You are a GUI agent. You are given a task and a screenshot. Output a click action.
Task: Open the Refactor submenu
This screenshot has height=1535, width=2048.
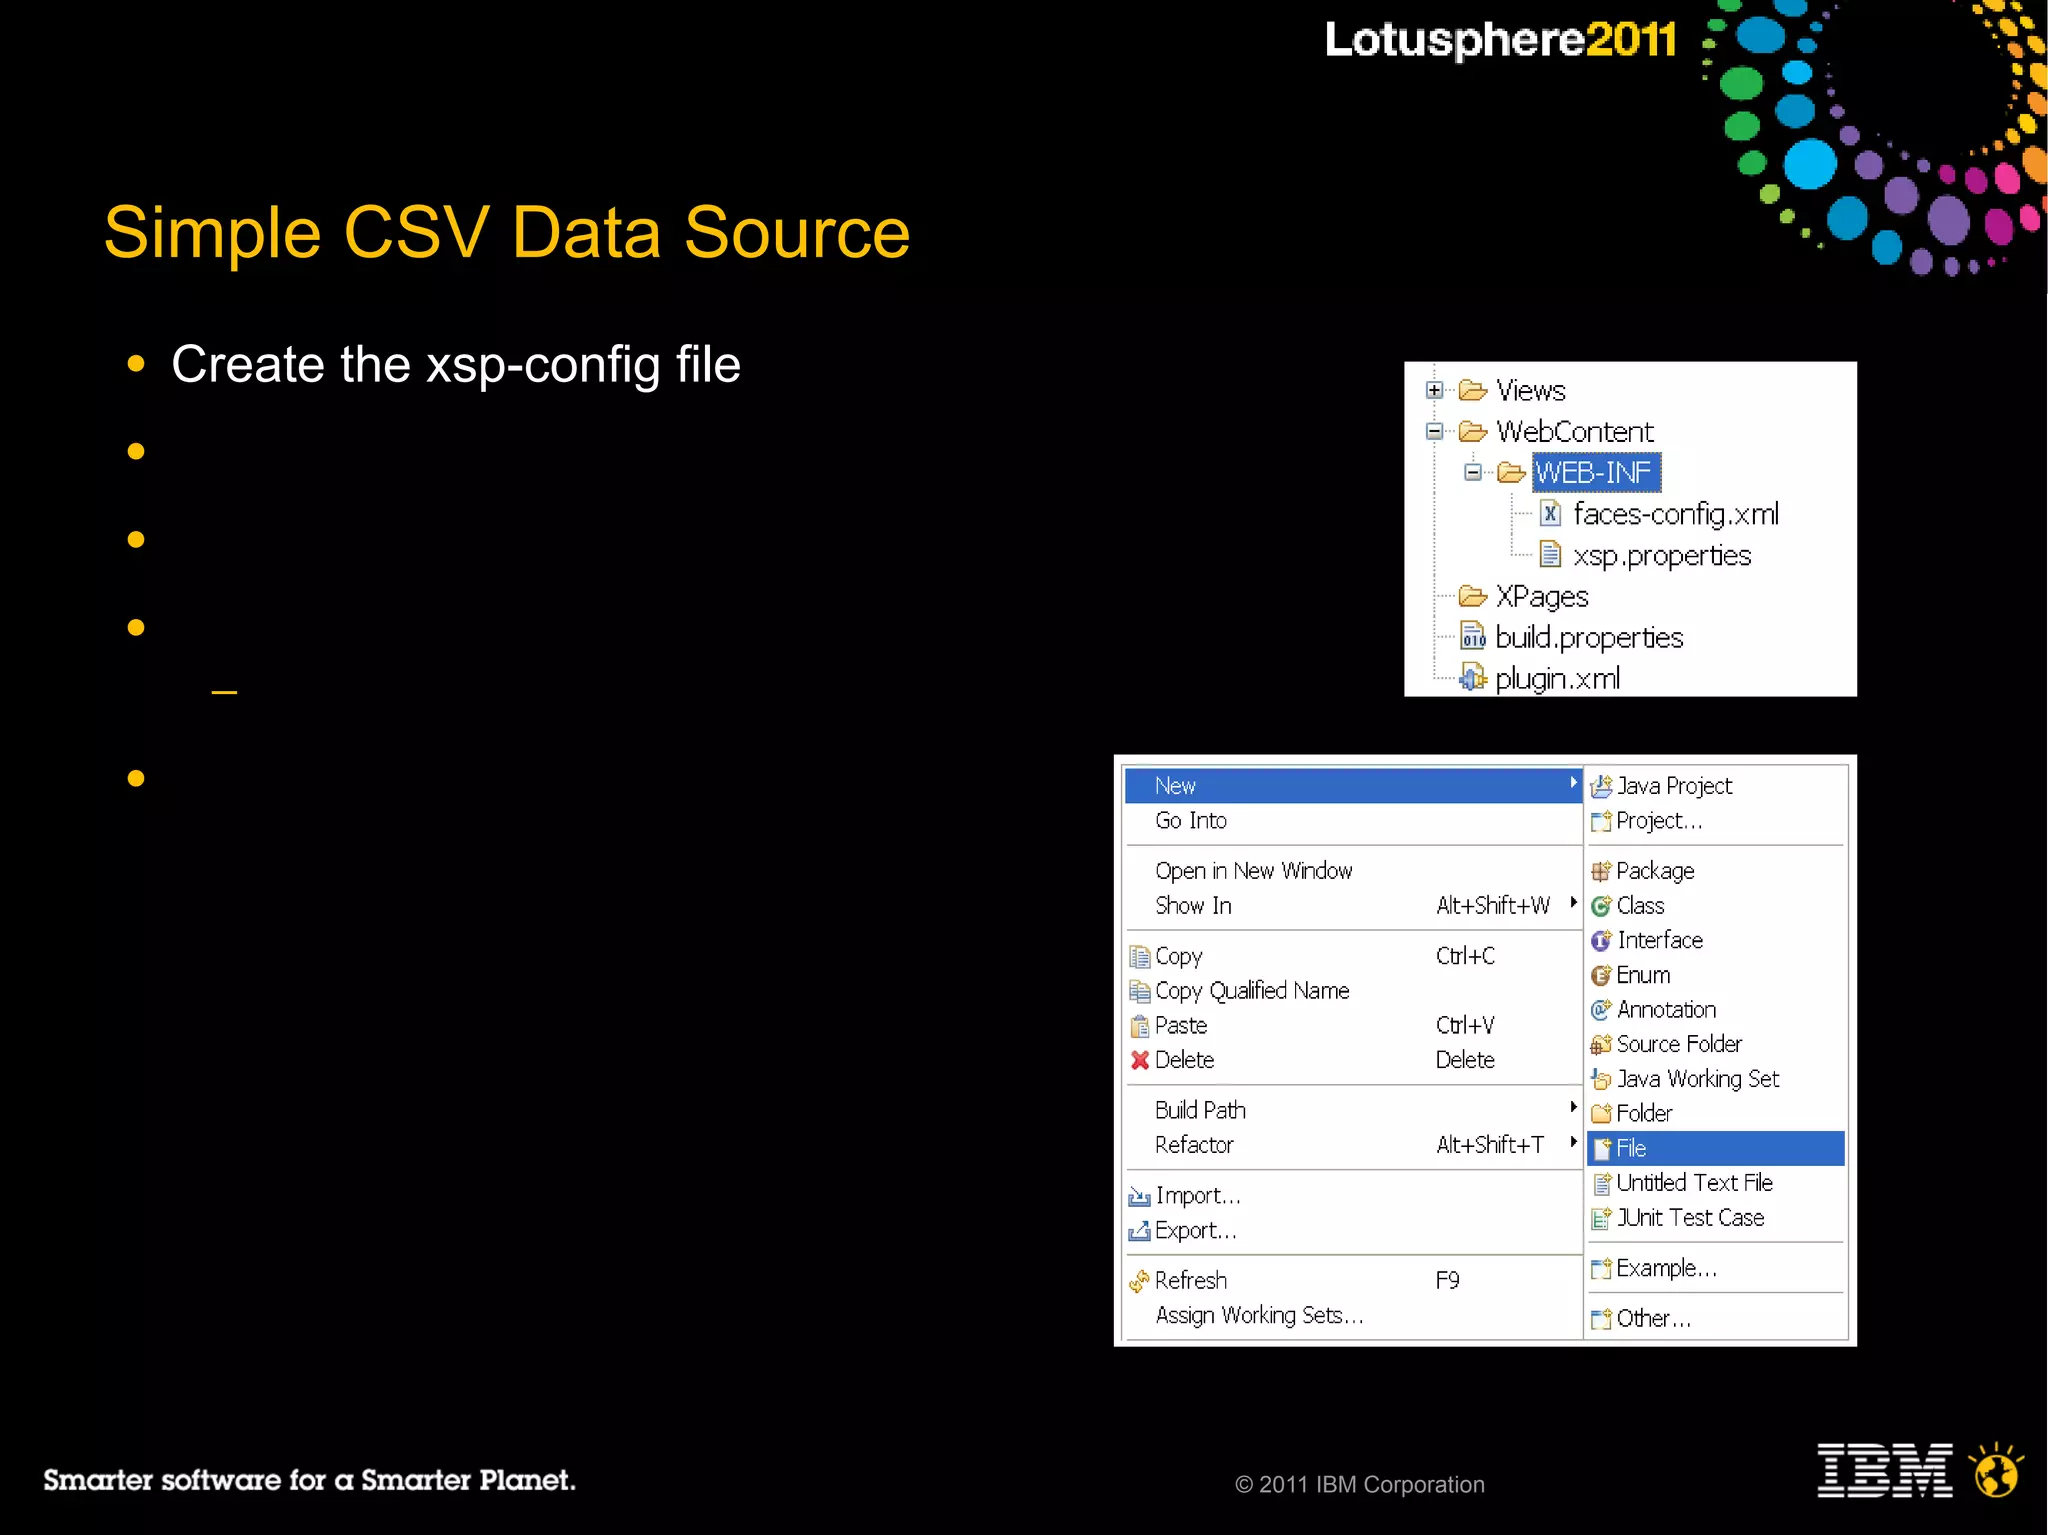pyautogui.click(x=1353, y=1145)
